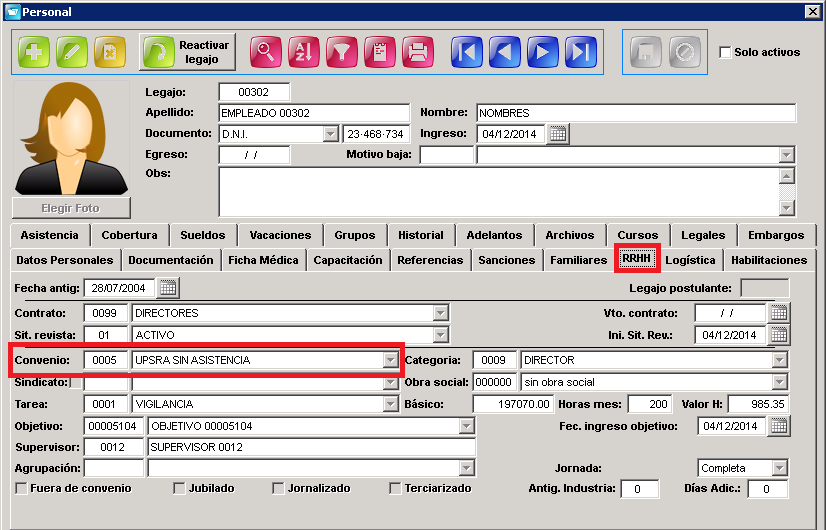
Task: Switch to the Sueldos tab
Action: click(203, 235)
